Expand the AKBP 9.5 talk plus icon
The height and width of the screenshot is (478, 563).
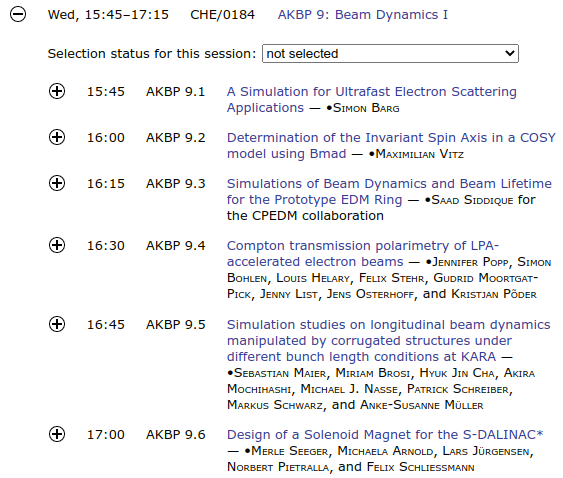pyautogui.click(x=57, y=324)
